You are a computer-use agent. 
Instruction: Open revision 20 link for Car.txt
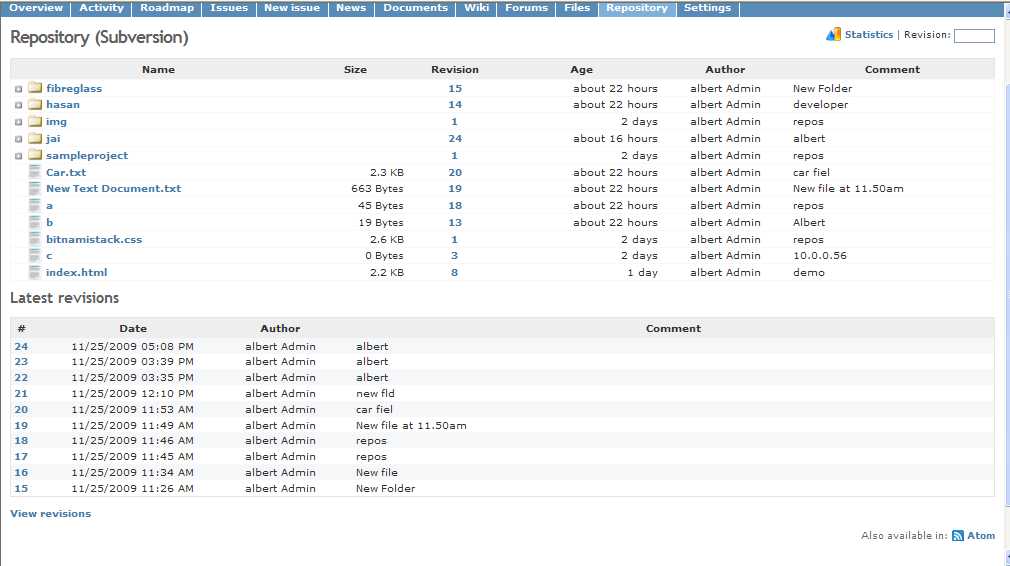click(455, 172)
